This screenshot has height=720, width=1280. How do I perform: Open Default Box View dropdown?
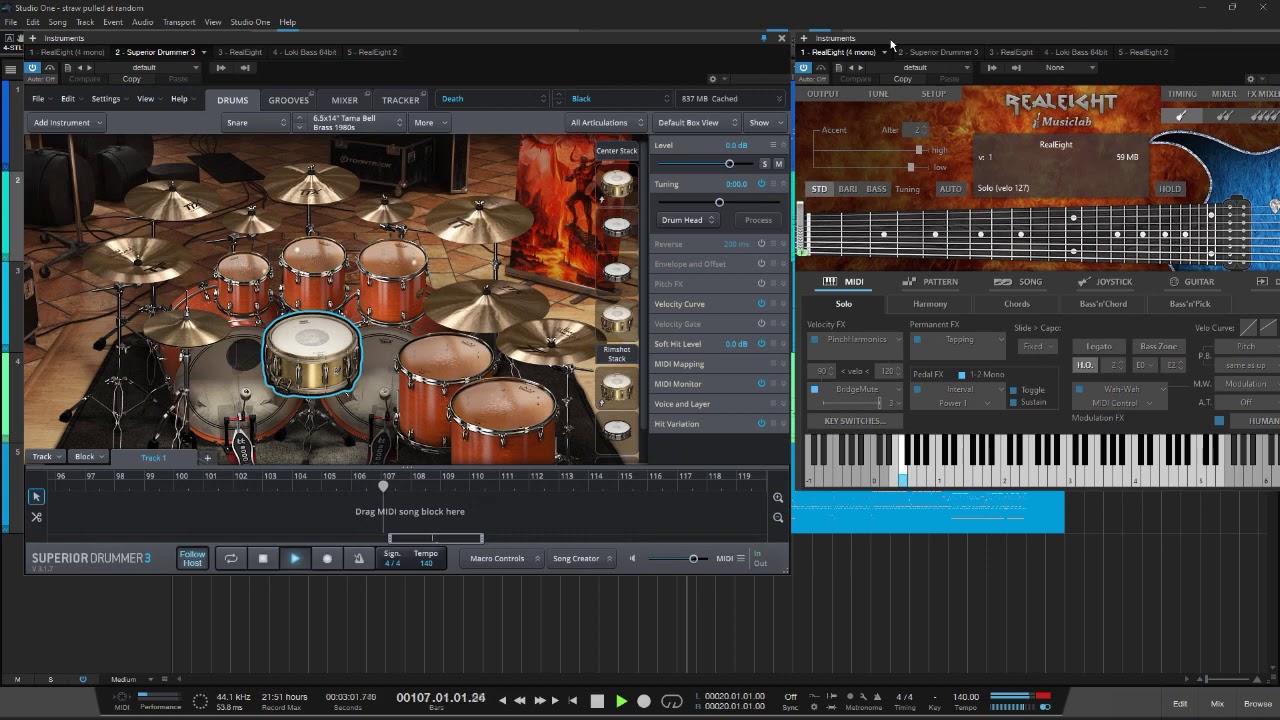(x=696, y=123)
